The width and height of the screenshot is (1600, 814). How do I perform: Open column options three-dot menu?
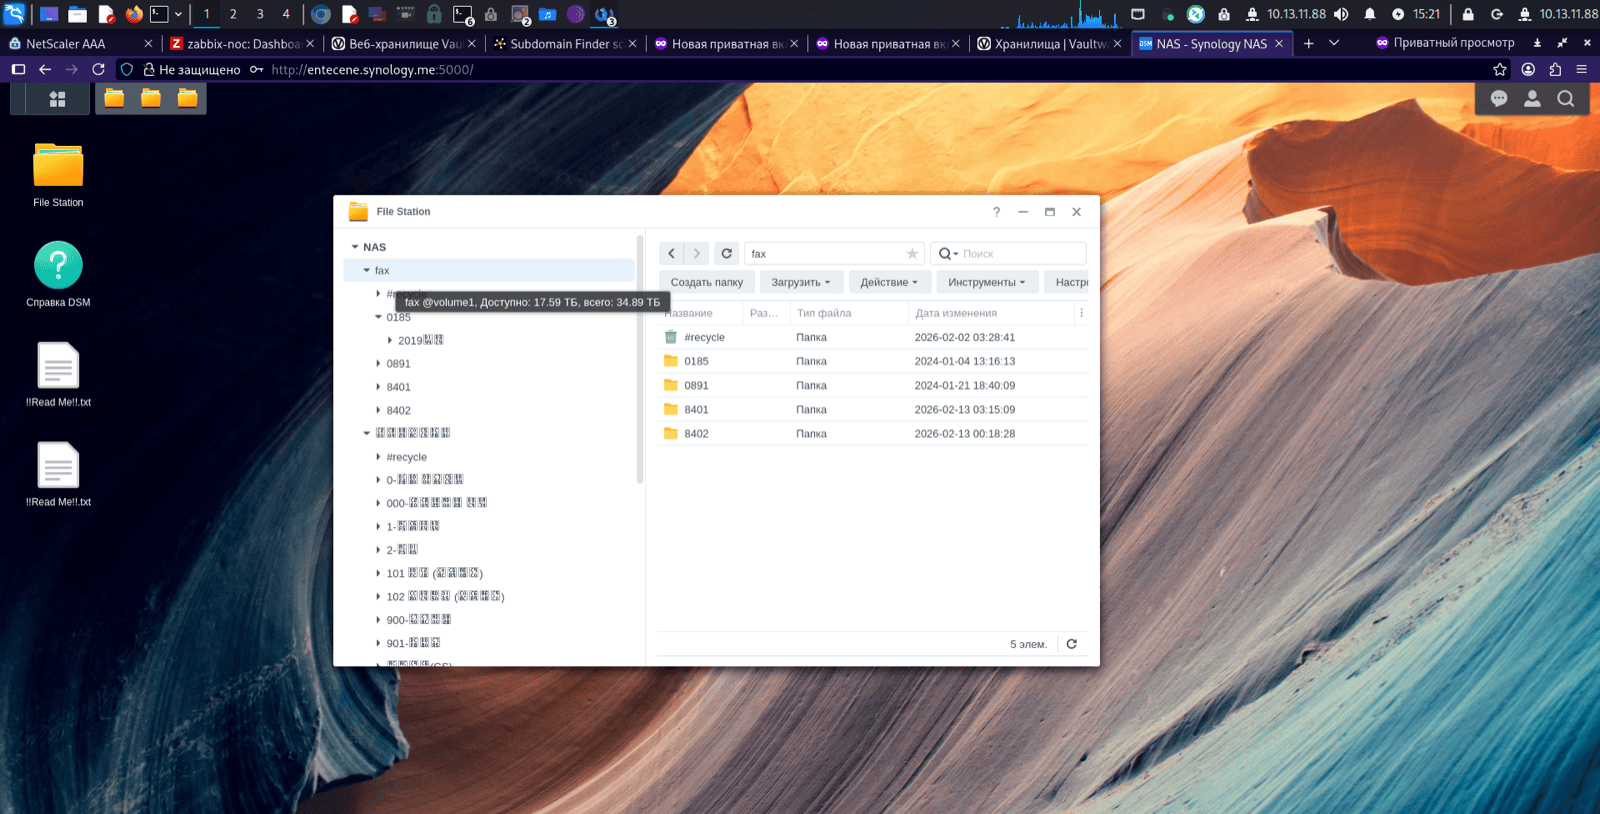pyautogui.click(x=1081, y=313)
